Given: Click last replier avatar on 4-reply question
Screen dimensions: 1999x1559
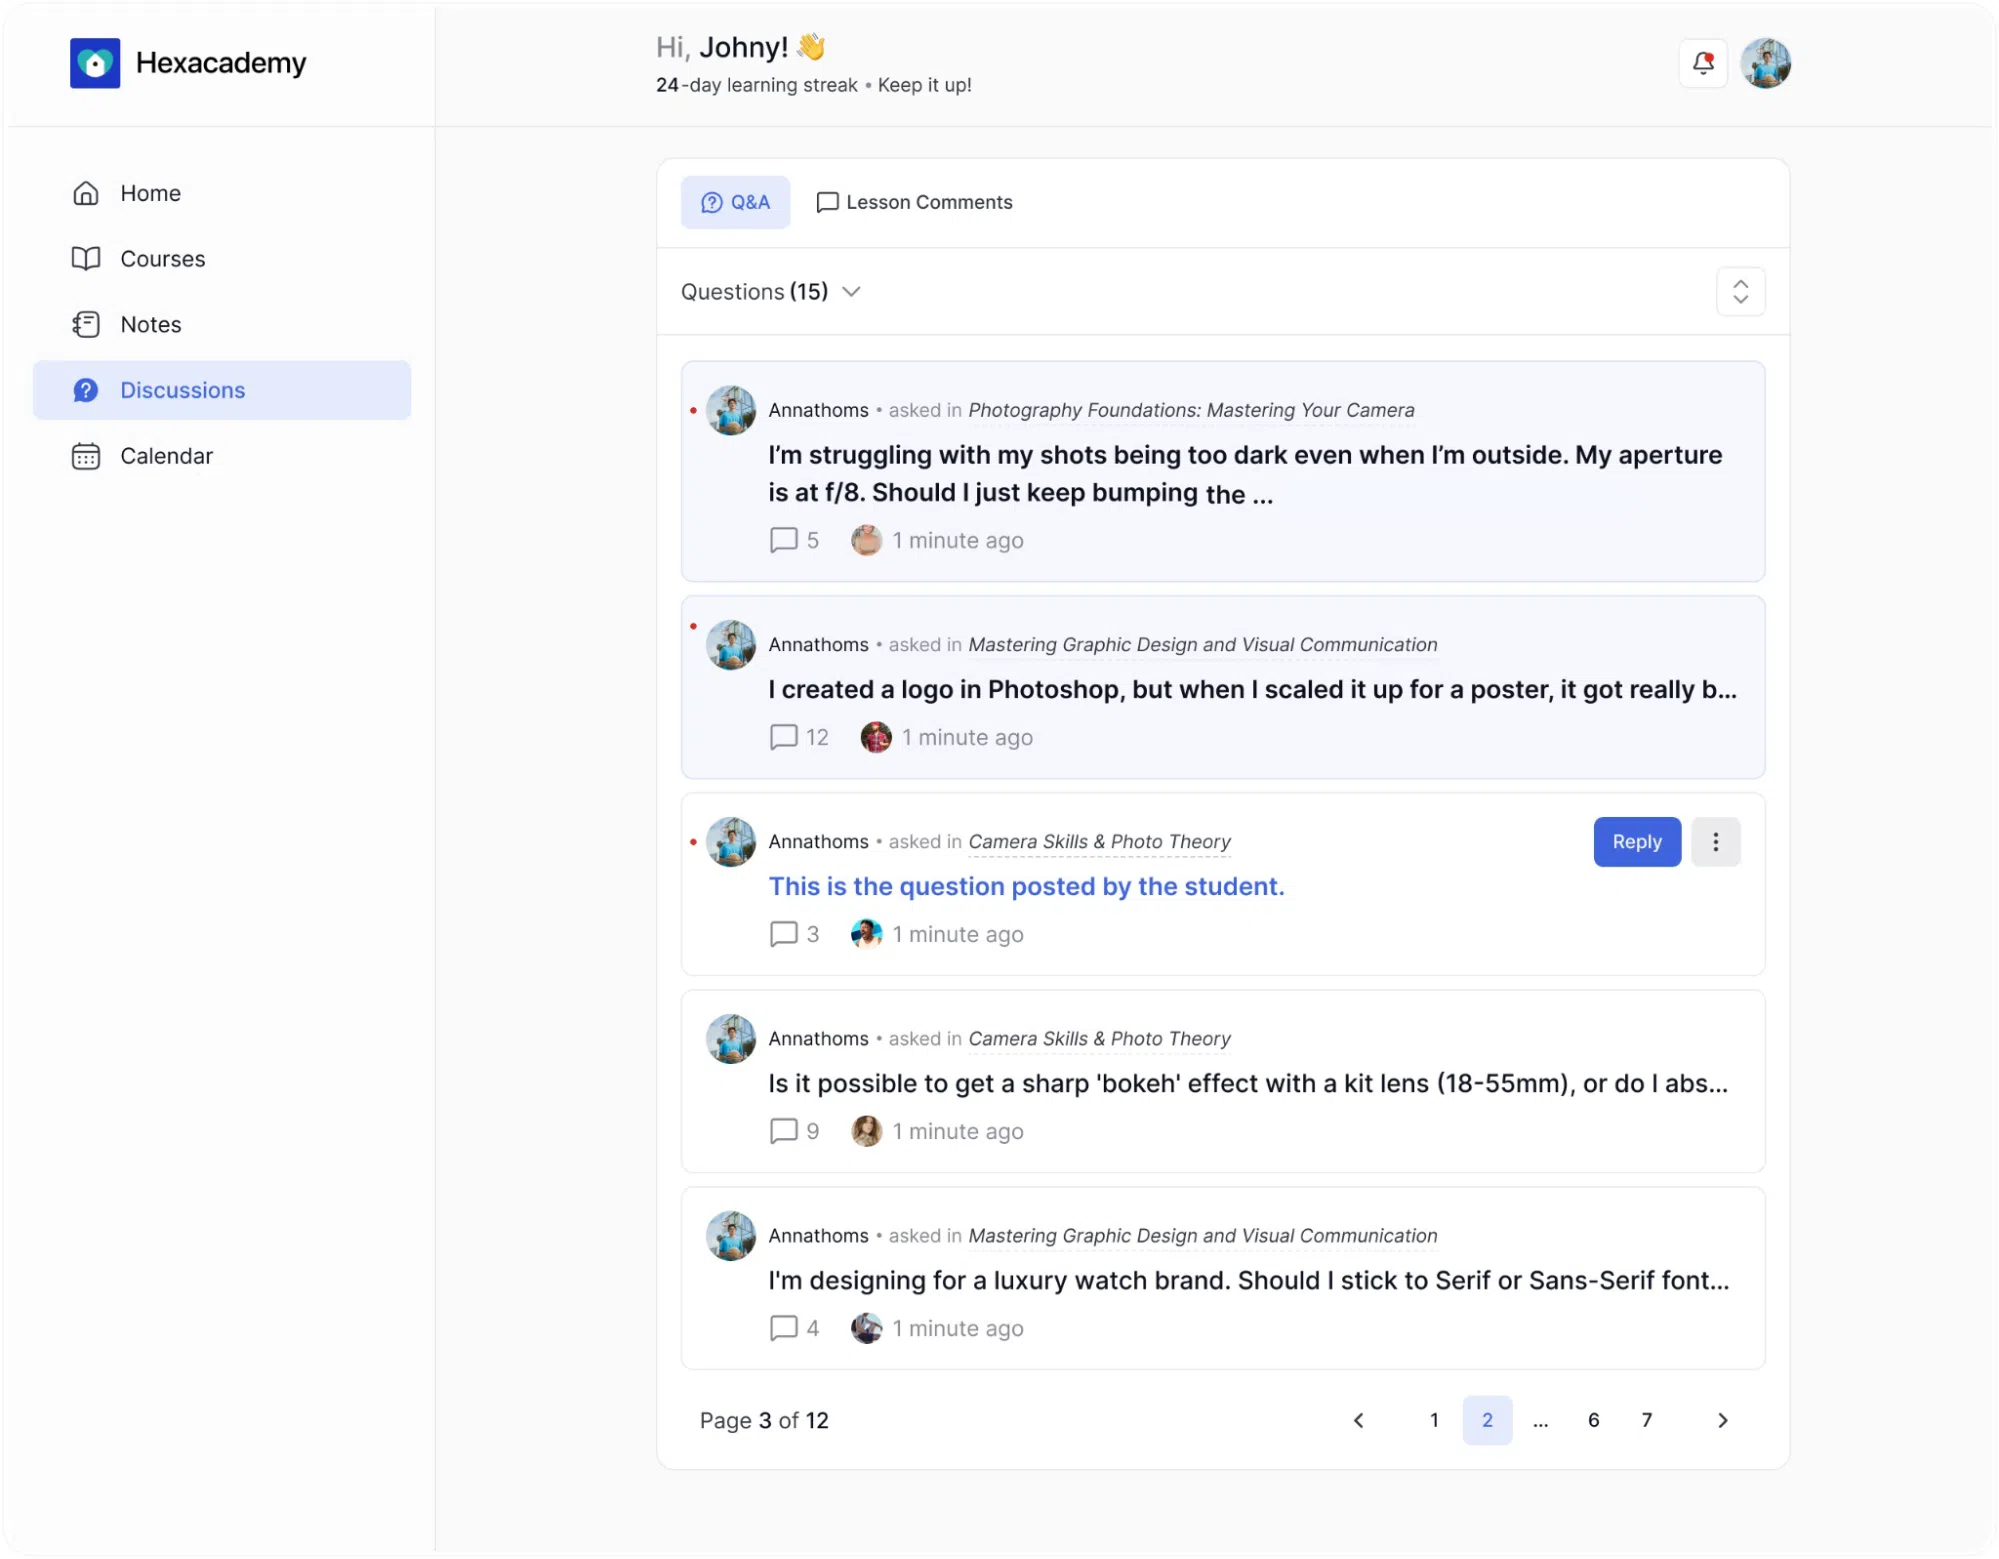Looking at the screenshot, I should (x=866, y=1328).
